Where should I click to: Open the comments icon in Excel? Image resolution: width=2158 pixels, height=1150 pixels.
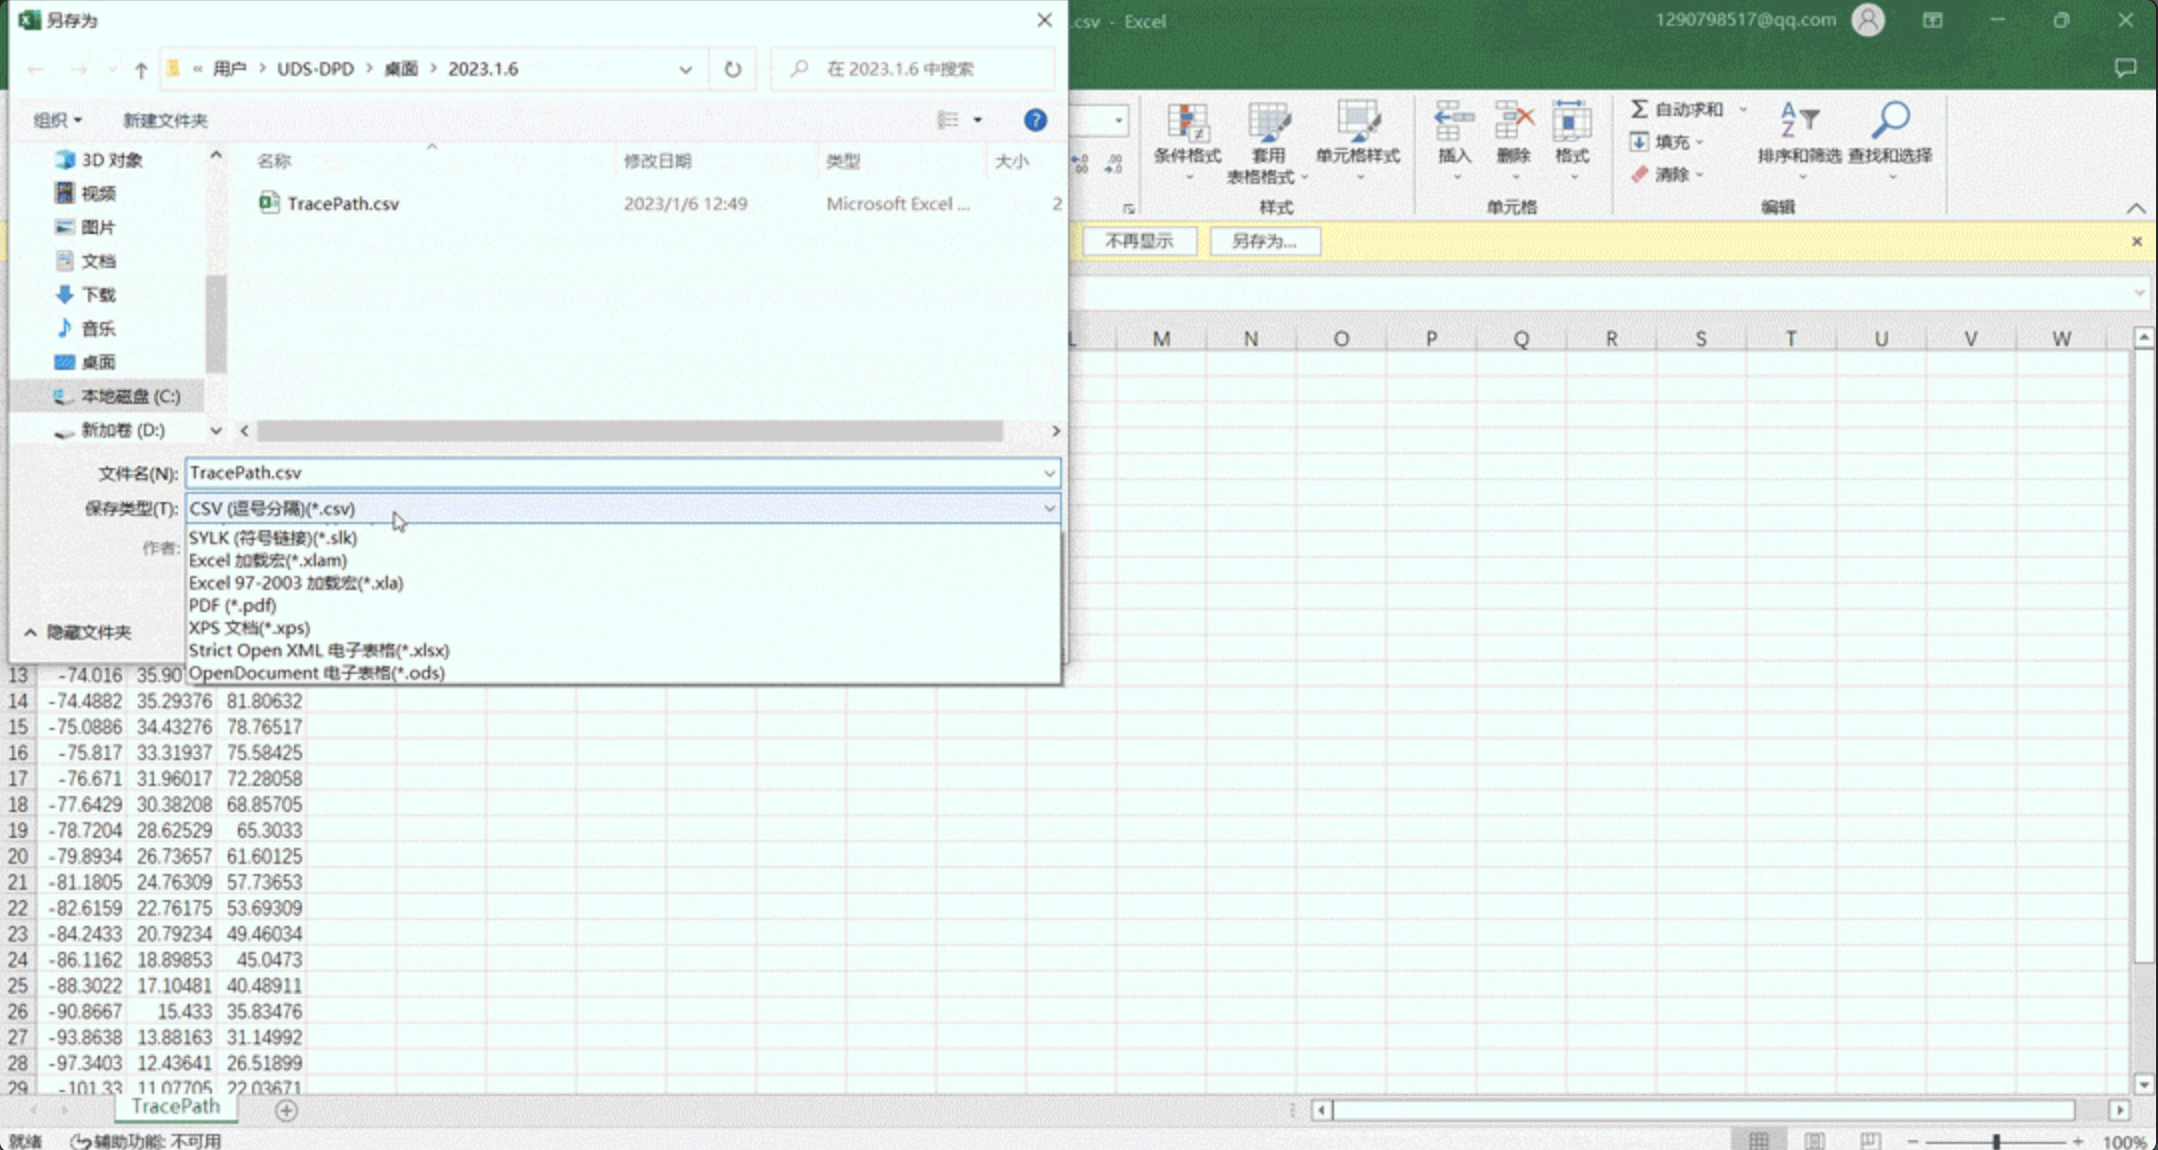(x=2125, y=68)
